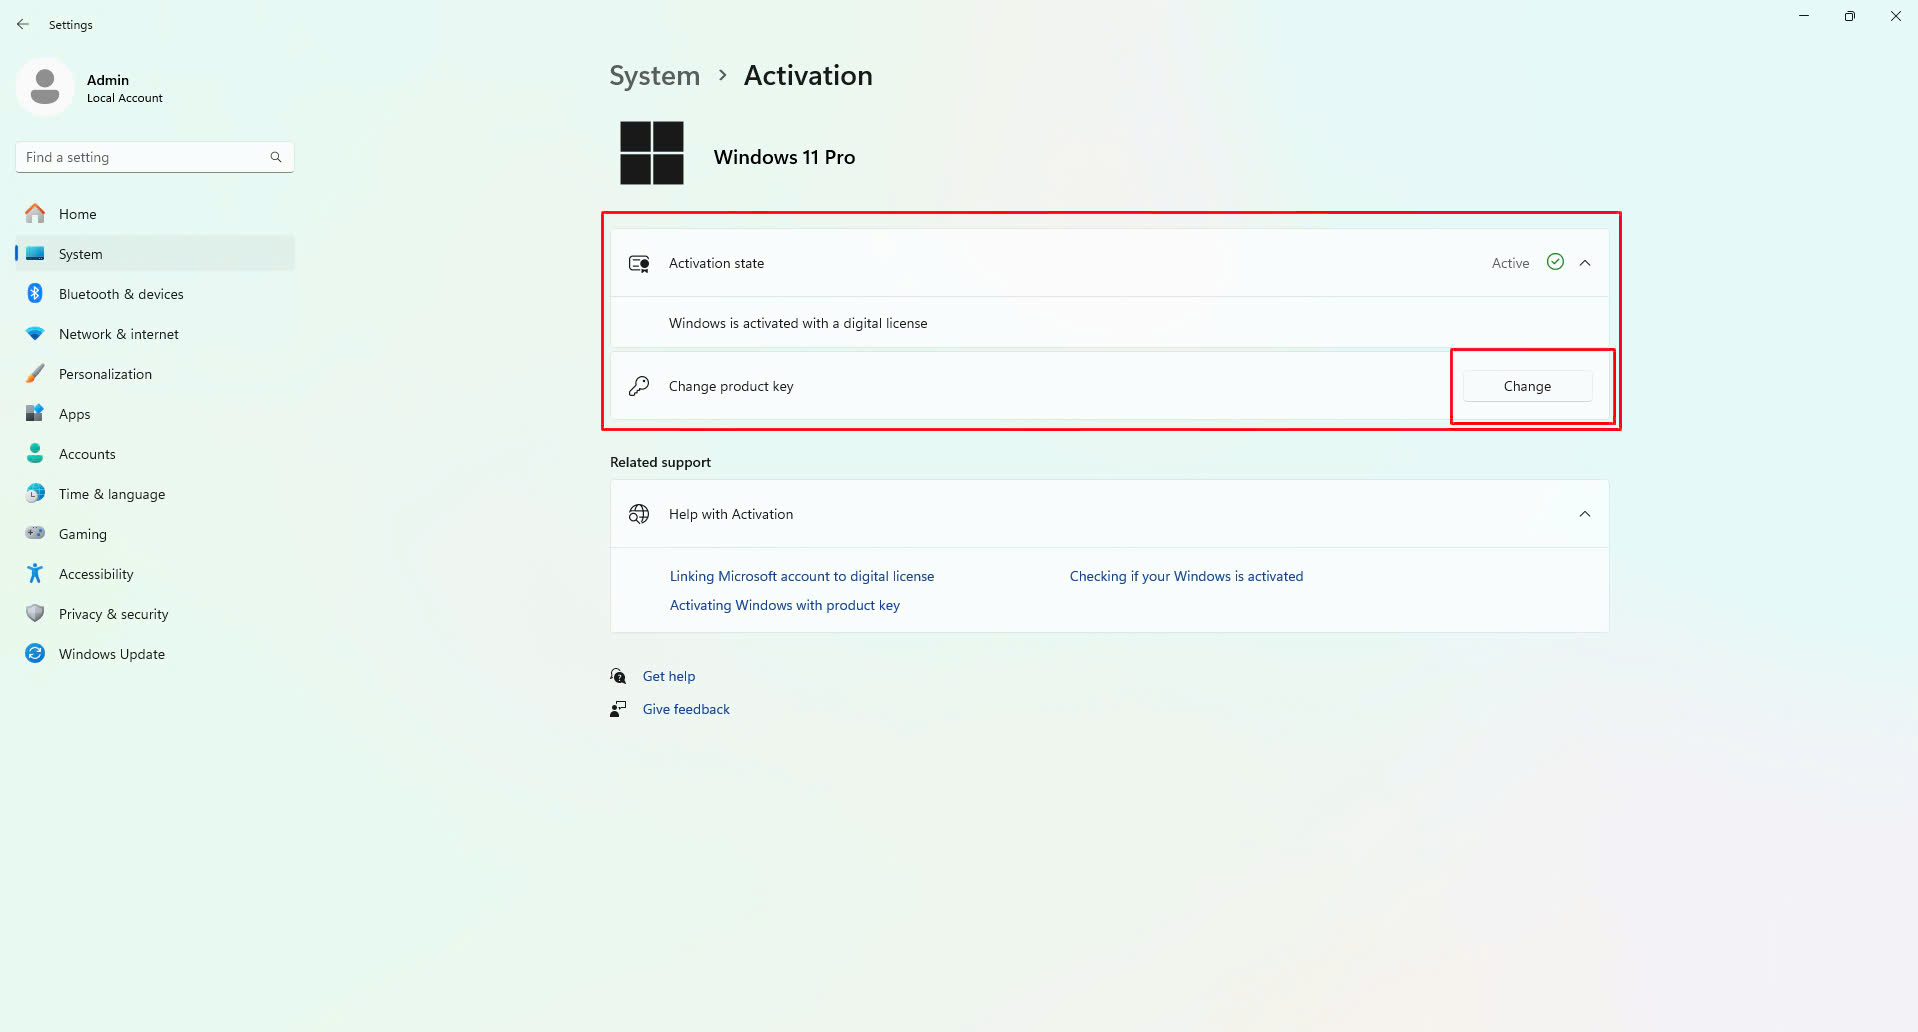This screenshot has height=1032, width=1918.
Task: Click 'Windows is activated with a digital license'
Action: click(x=798, y=323)
